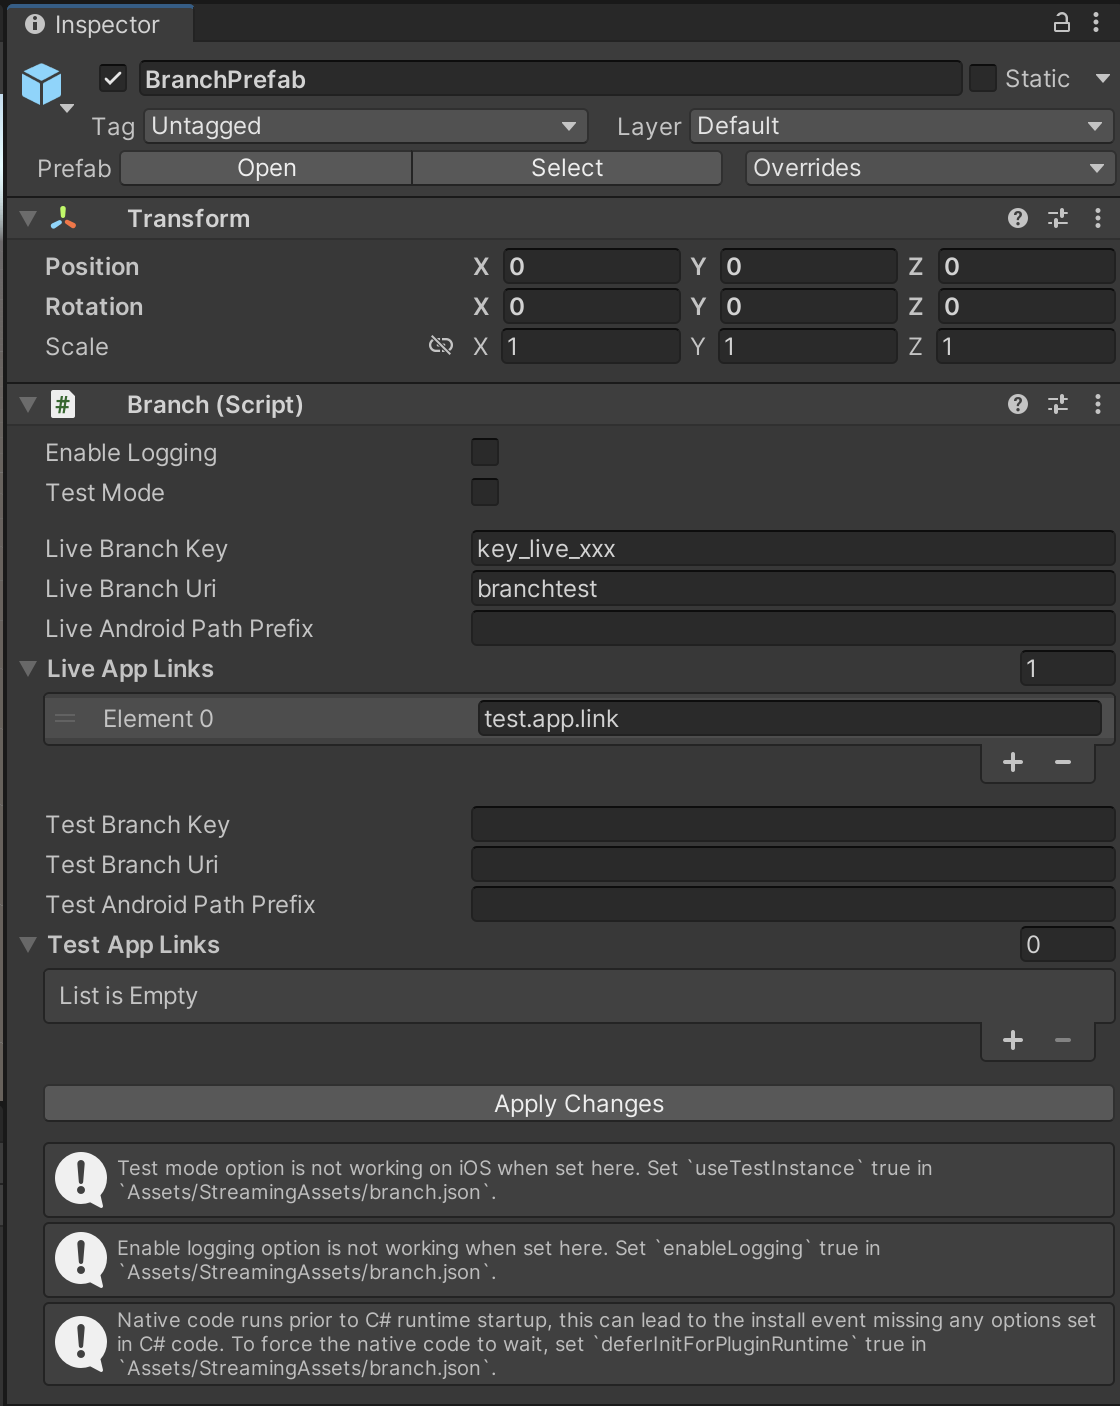1120x1406 pixels.
Task: Click the Position X field
Action: (x=591, y=266)
